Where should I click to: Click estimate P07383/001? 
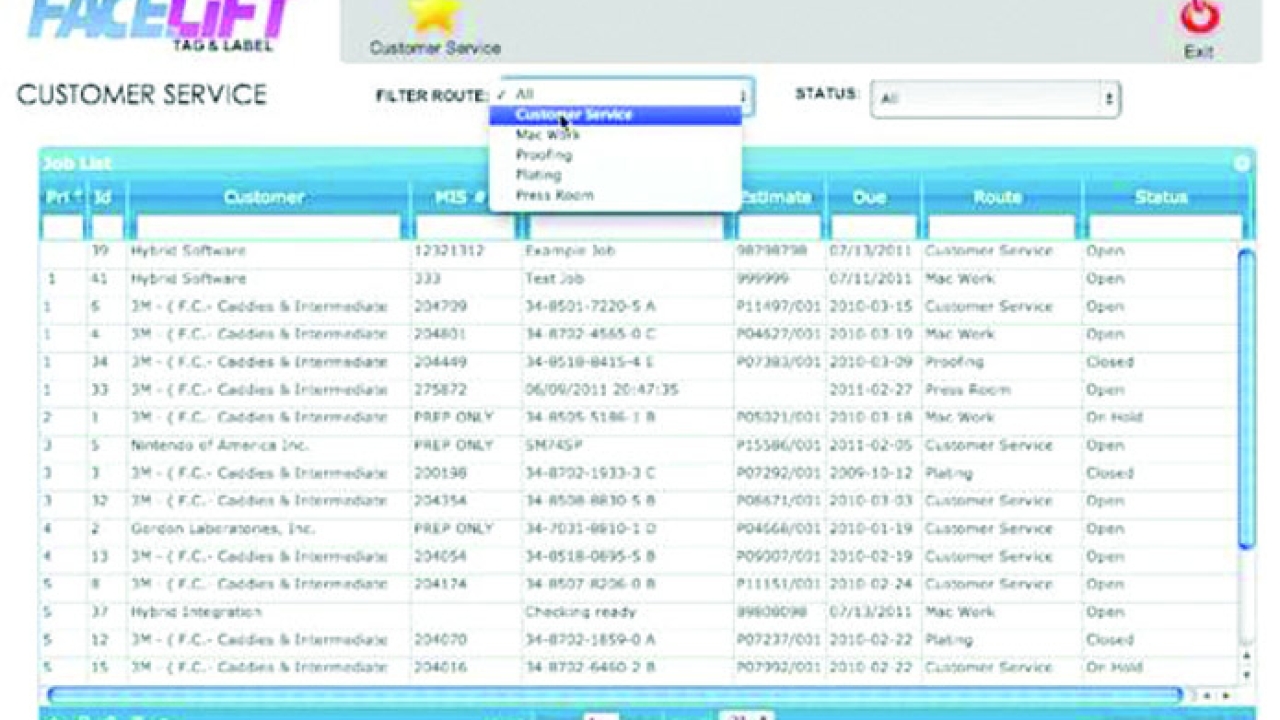tap(778, 362)
